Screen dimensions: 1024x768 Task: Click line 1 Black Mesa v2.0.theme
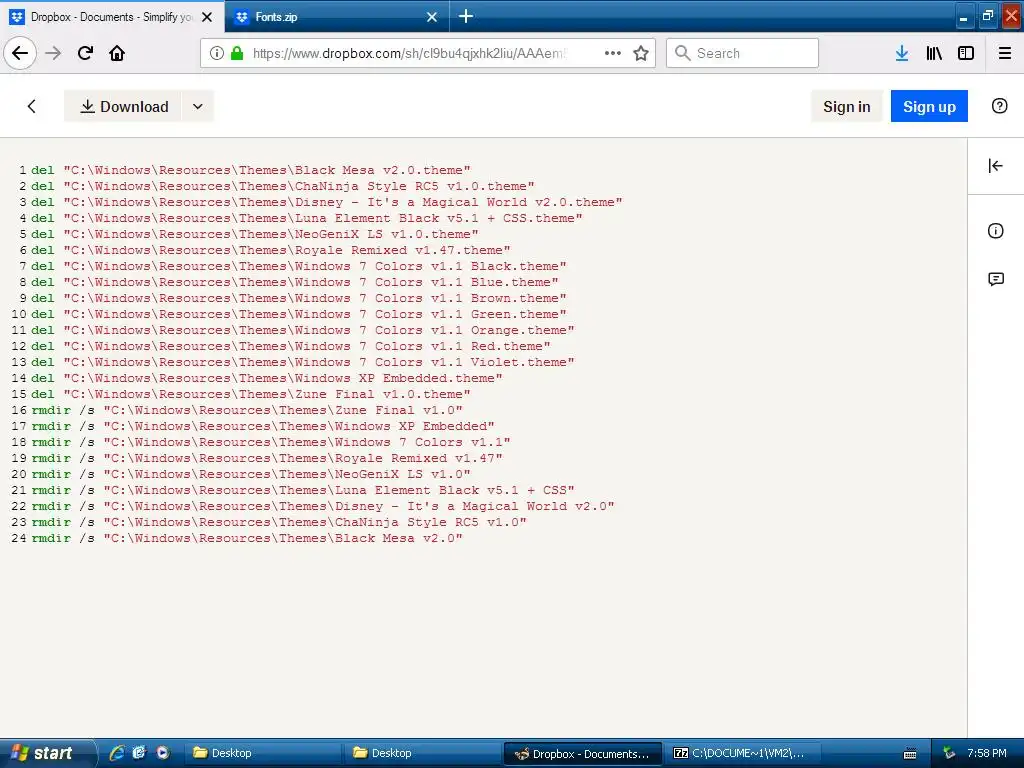click(251, 170)
